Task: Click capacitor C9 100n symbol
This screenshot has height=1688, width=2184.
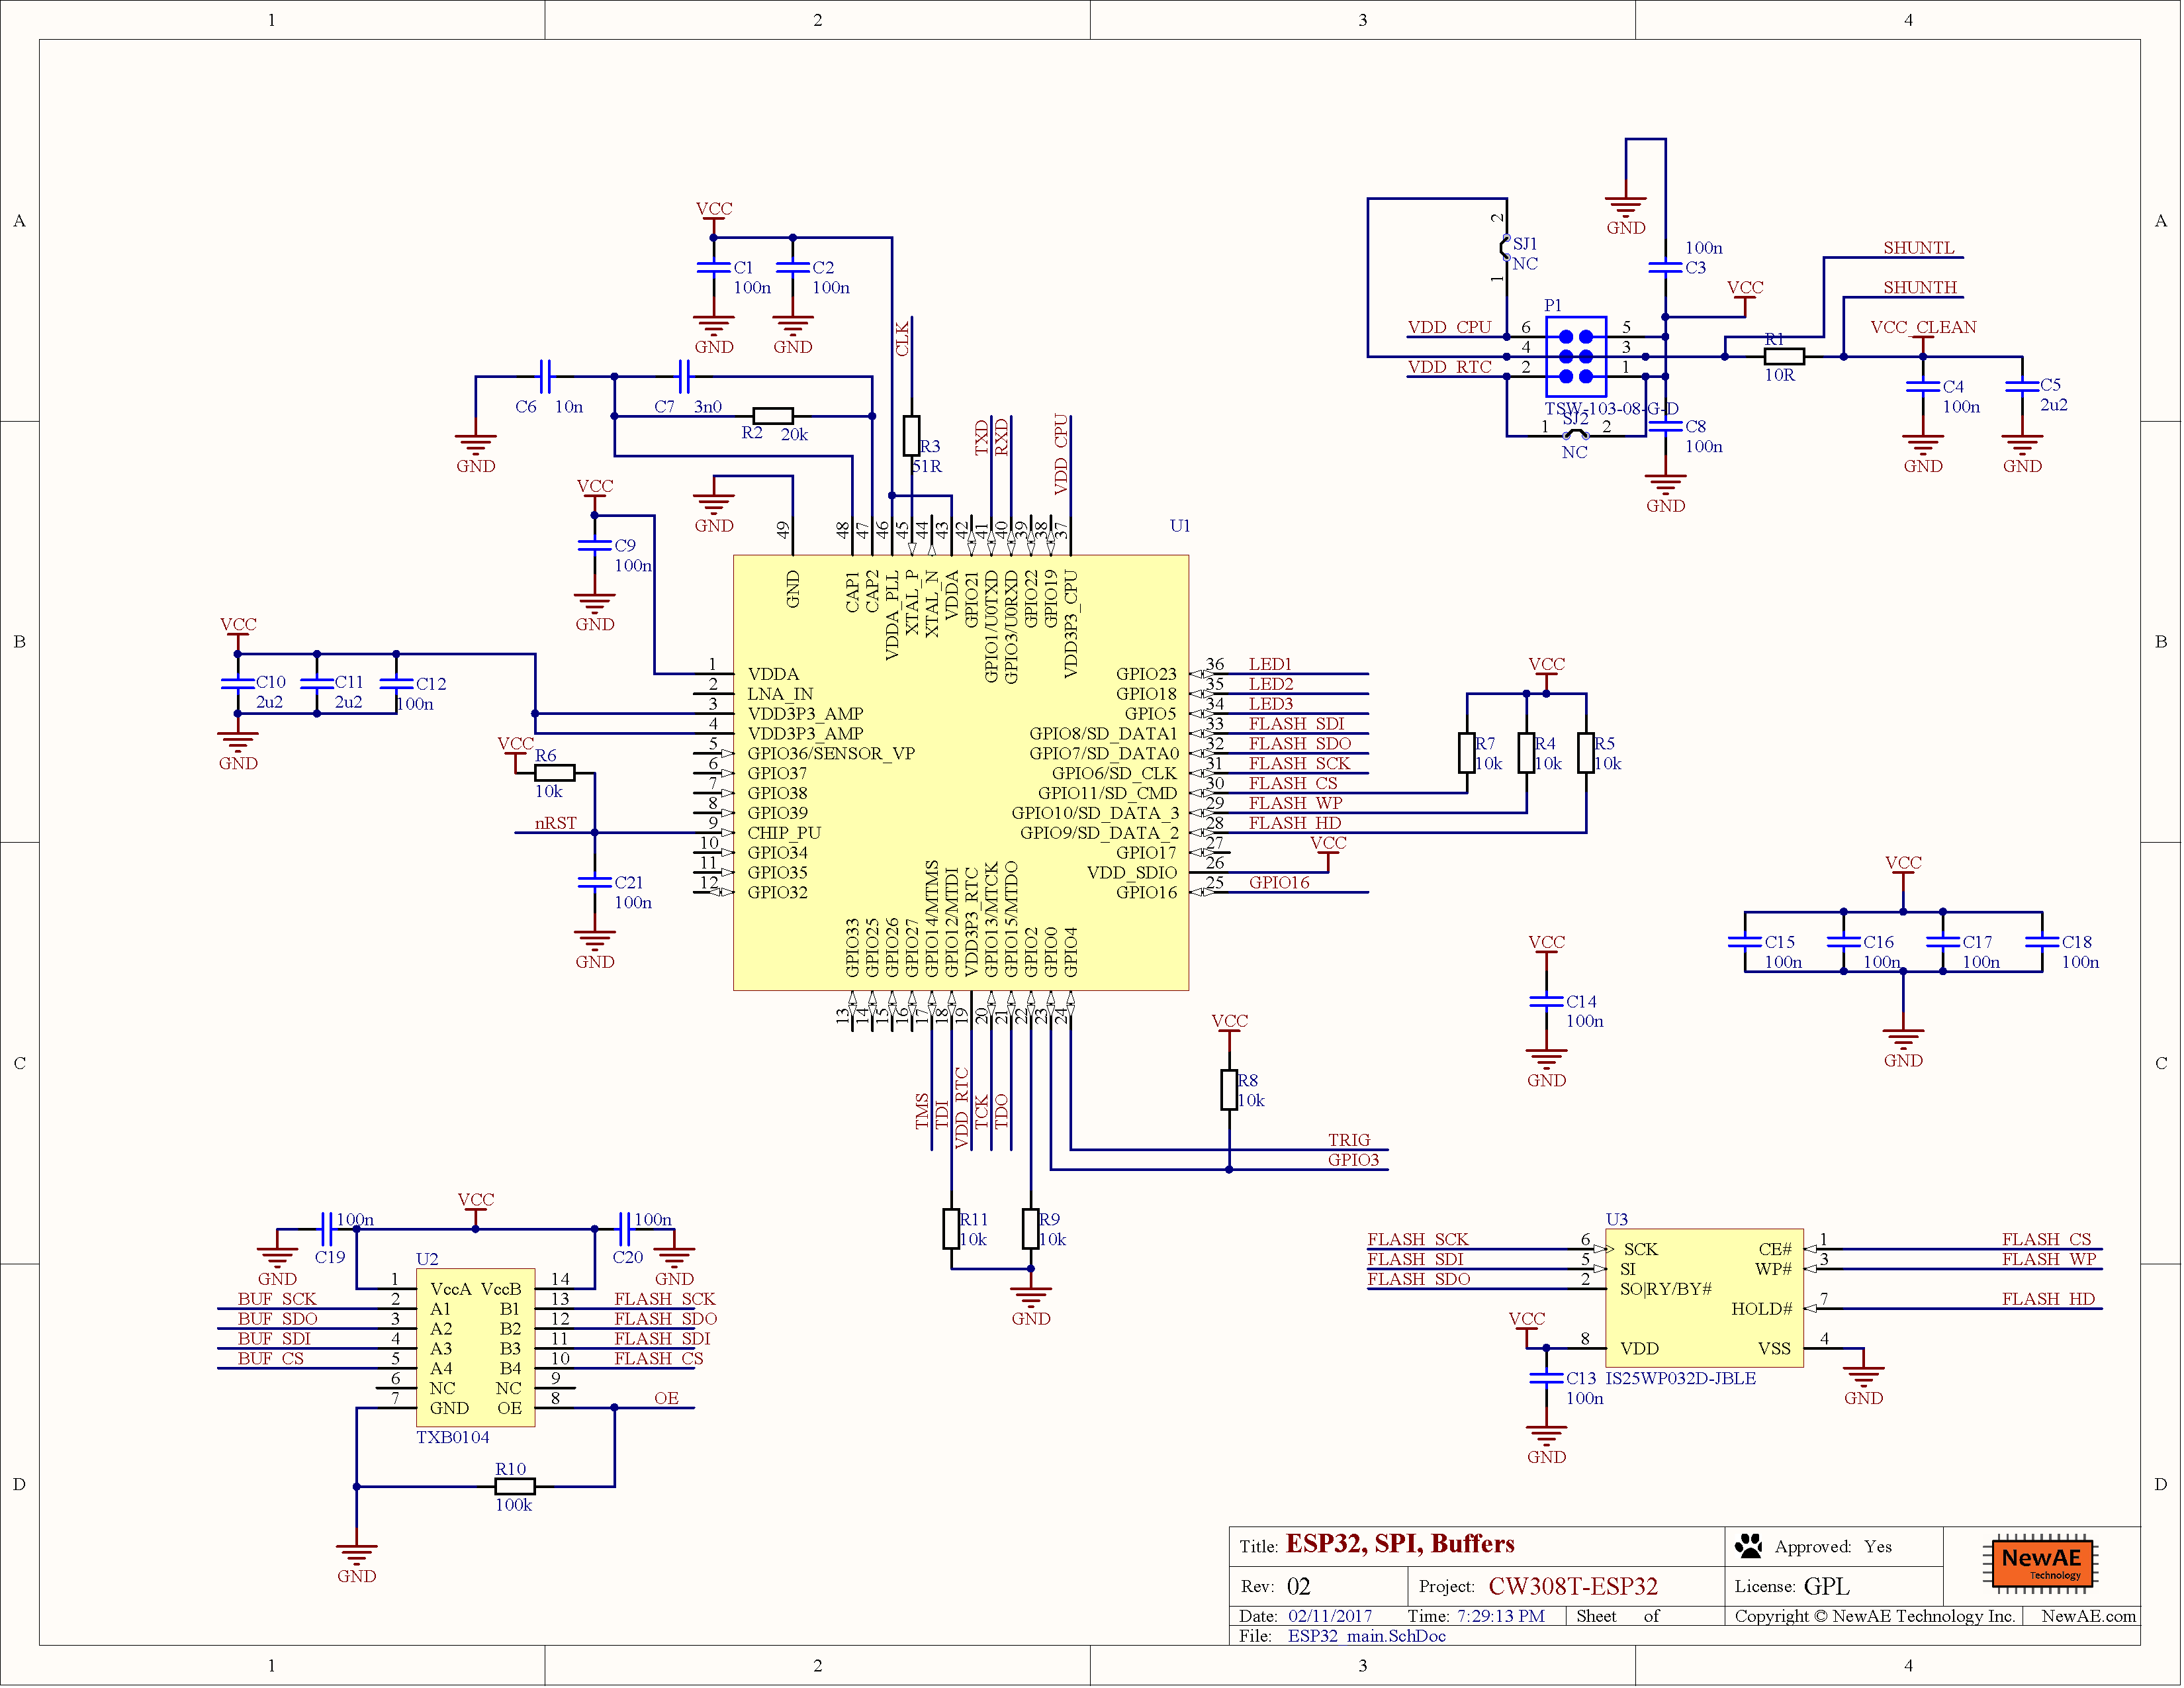Action: point(595,546)
